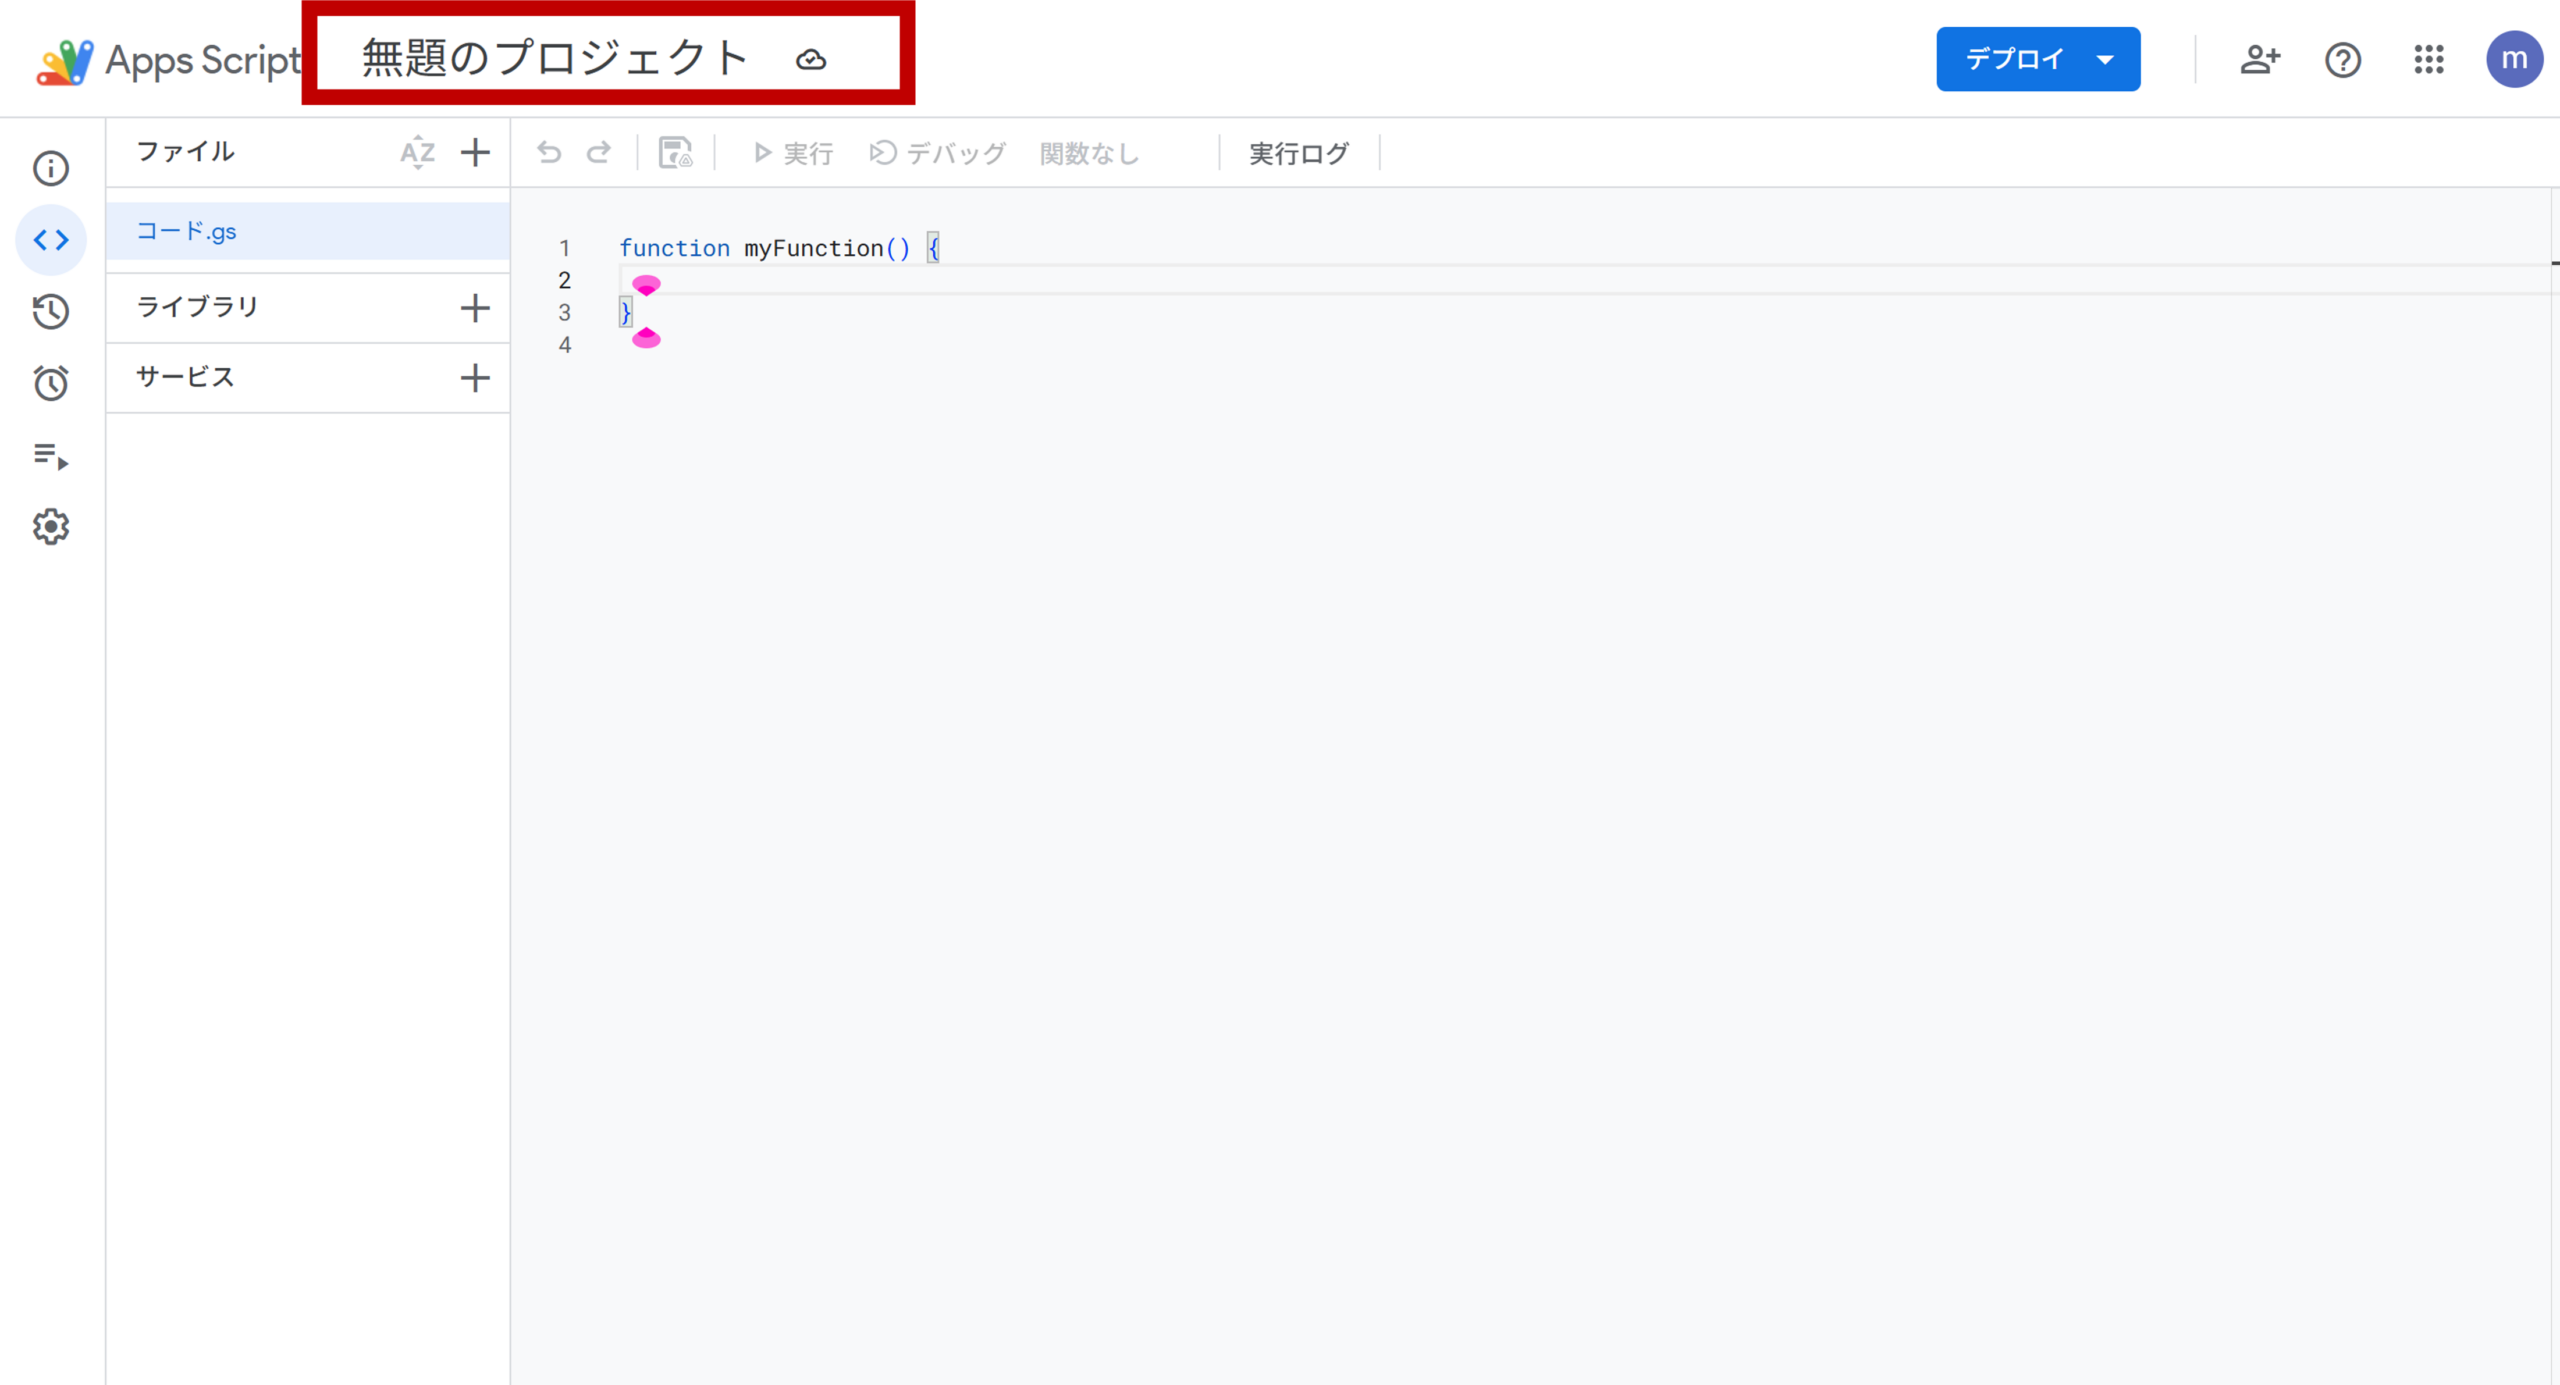This screenshot has height=1385, width=2560.
Task: Click the 実行 run button
Action: point(794,153)
